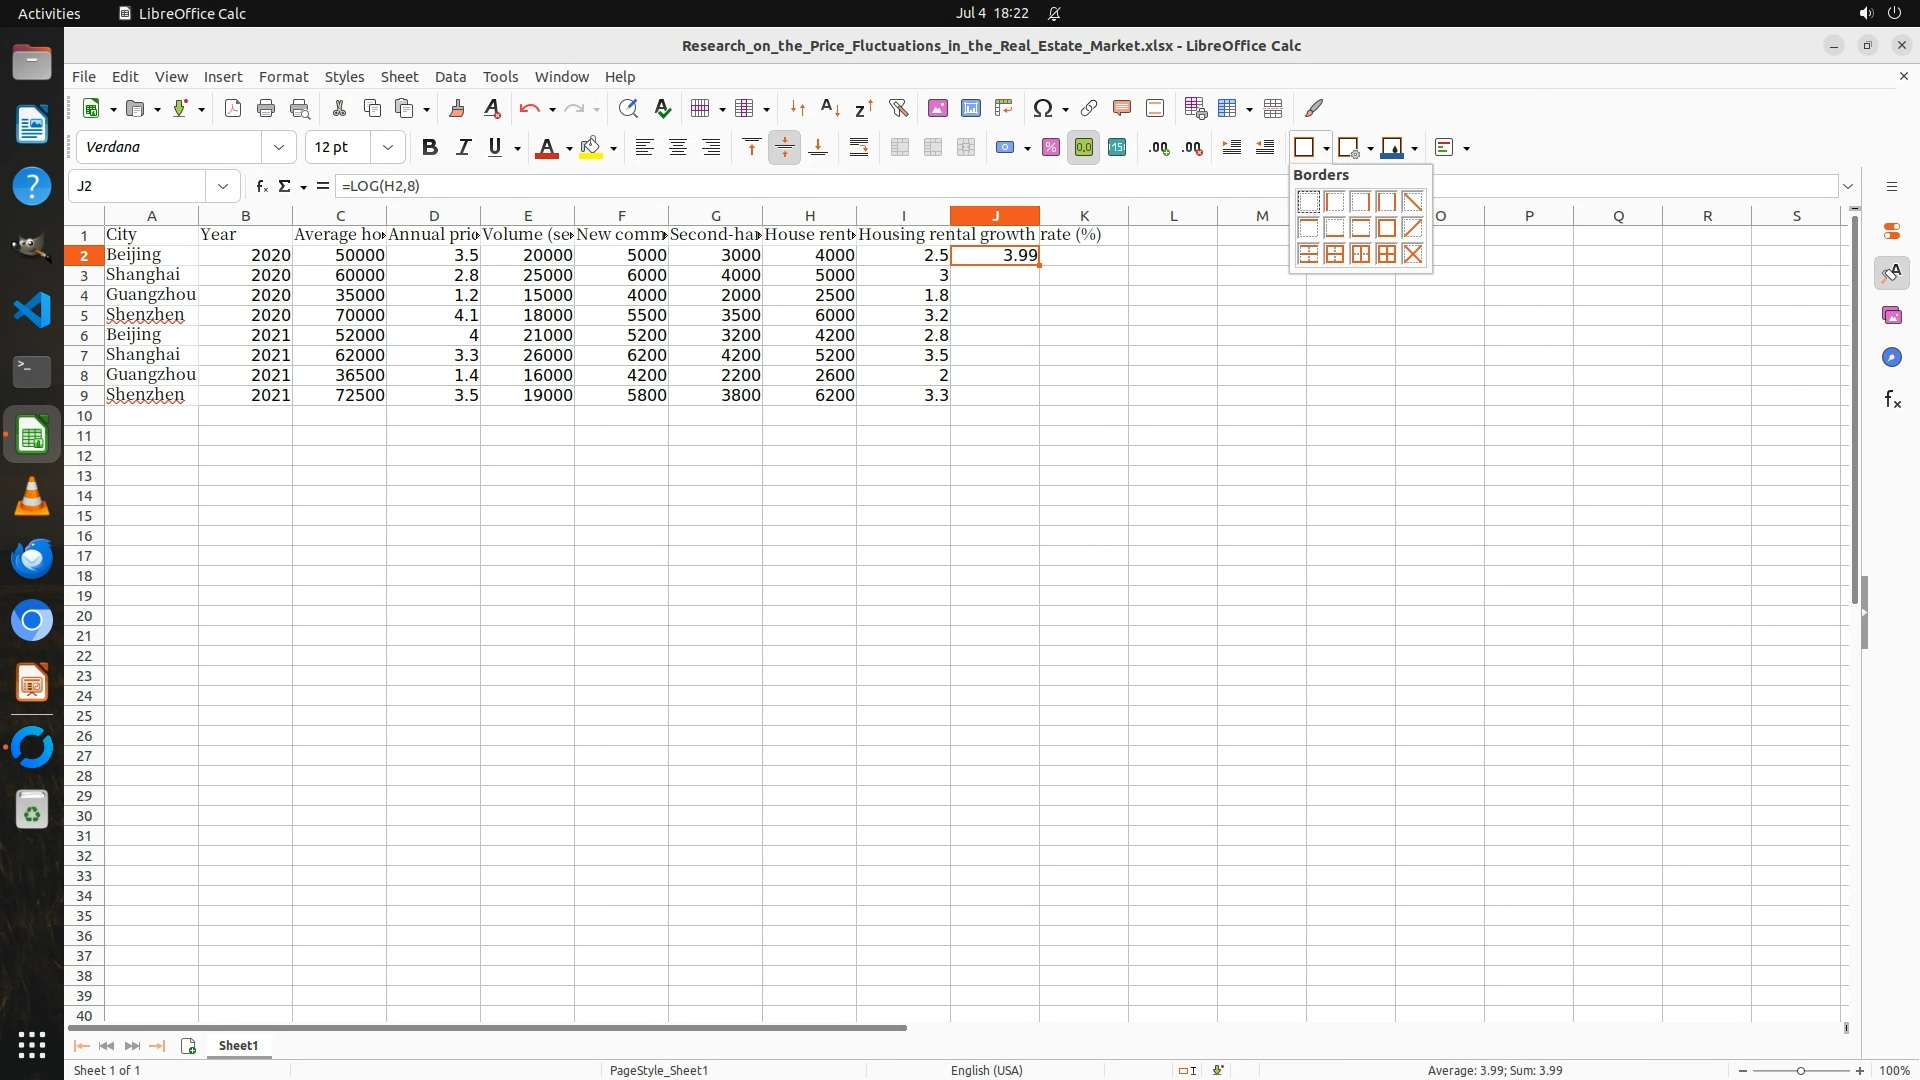Open the Sheet menu

tap(399, 77)
